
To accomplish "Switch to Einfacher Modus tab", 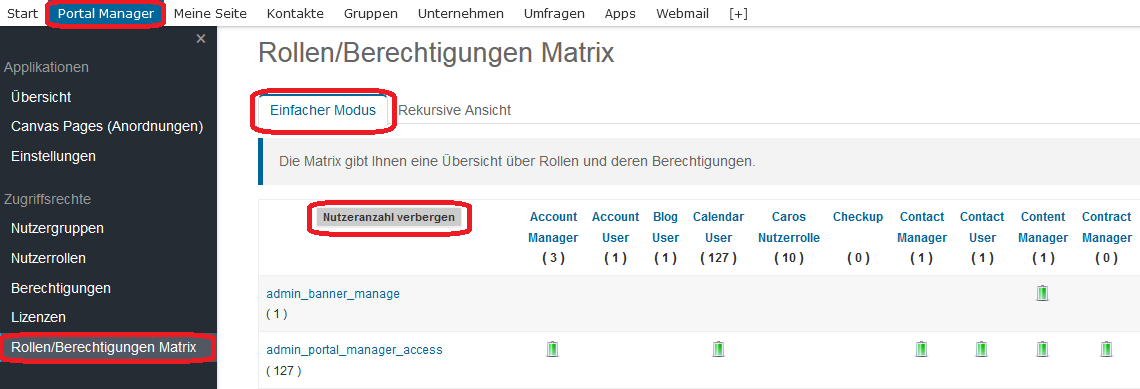I will (323, 110).
